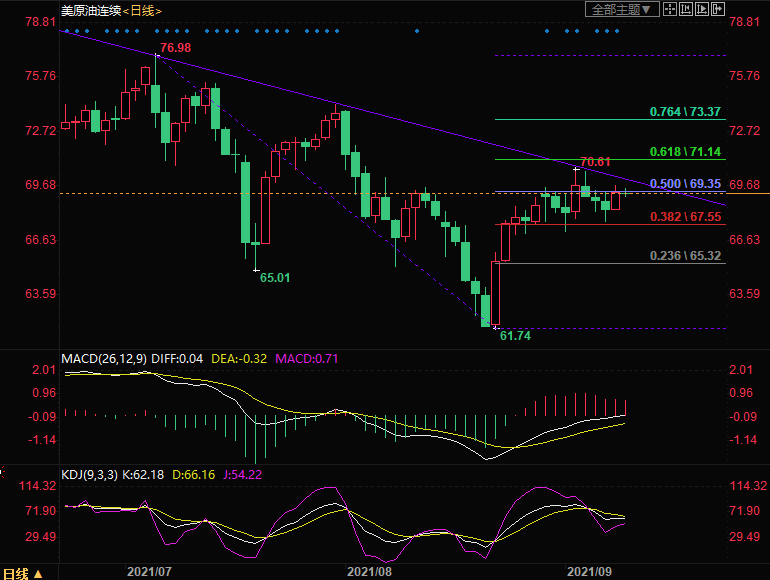Image resolution: width=770 pixels, height=580 pixels.
Task: Select the 0.500 \ 69.35 Fibonacci level label
Action: (685, 185)
